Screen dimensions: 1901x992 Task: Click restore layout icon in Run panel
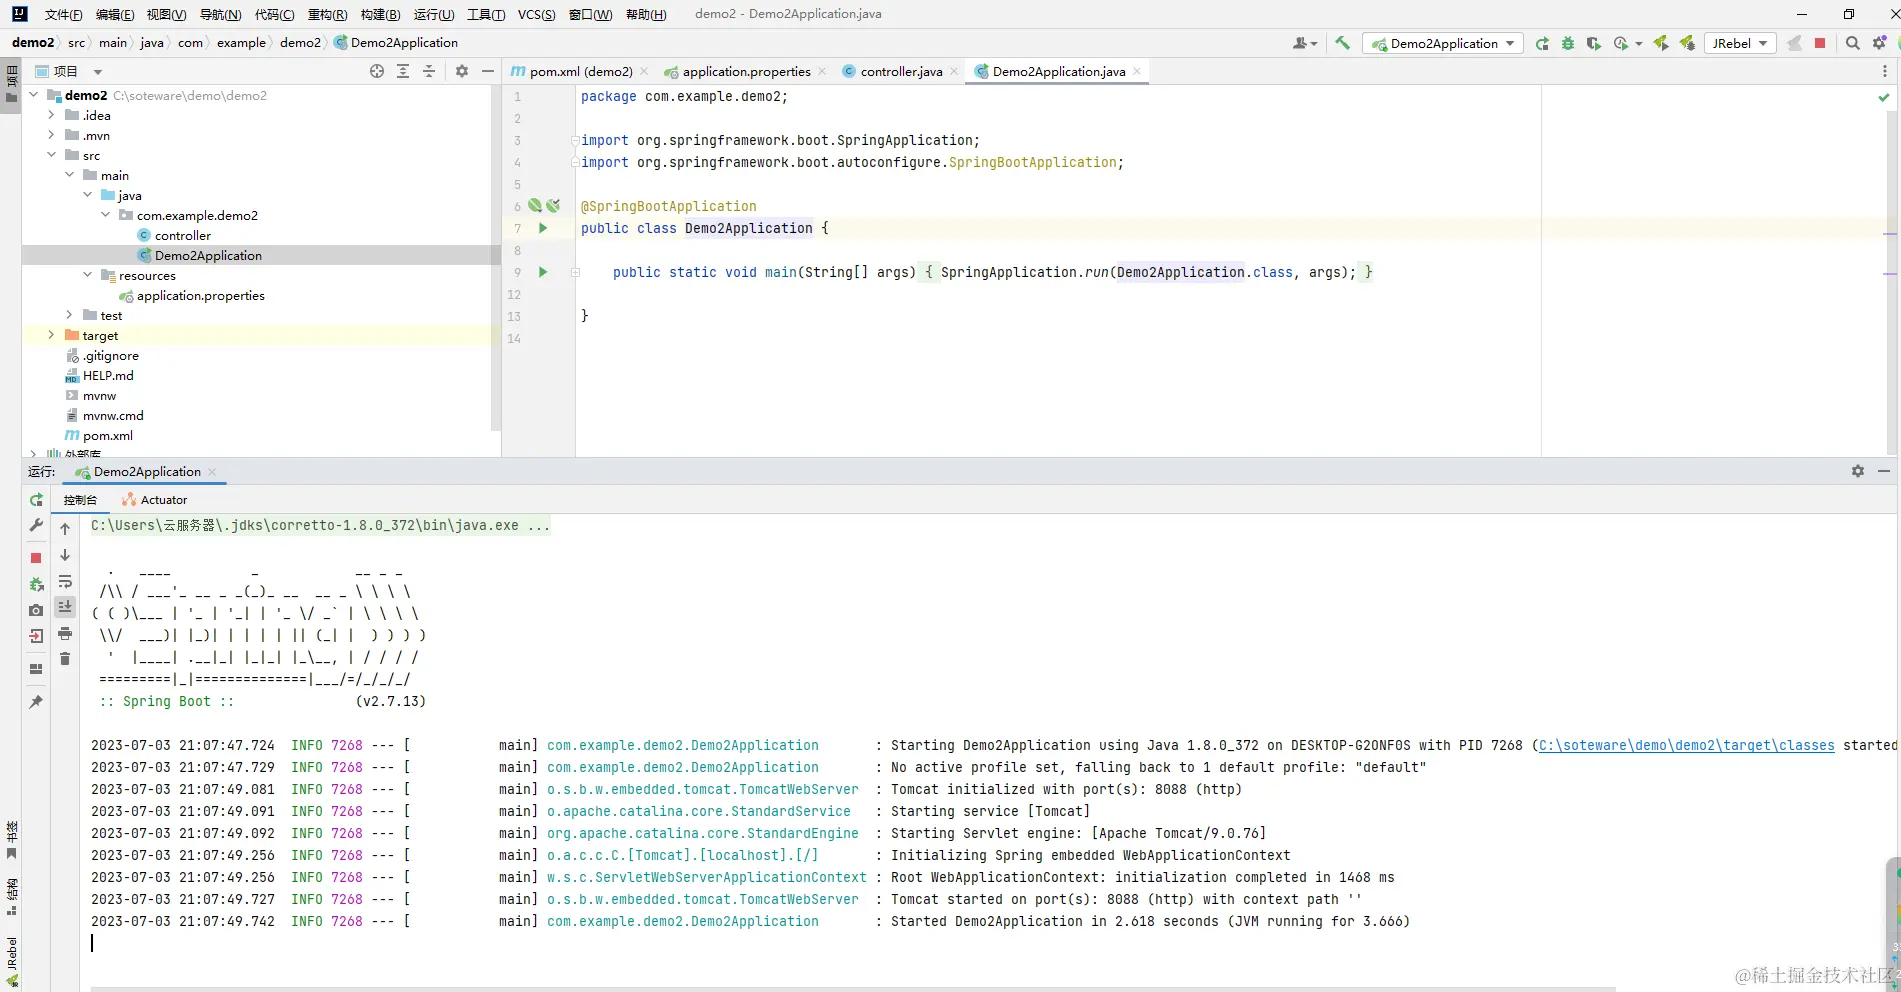tap(36, 669)
